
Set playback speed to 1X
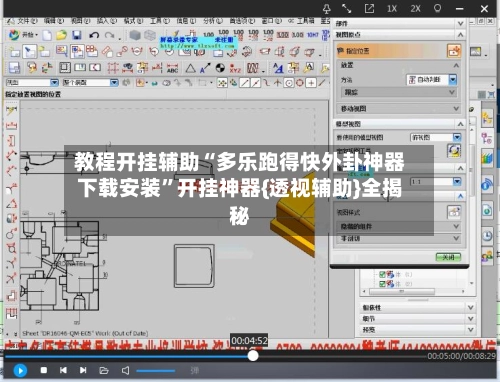(392, 8)
